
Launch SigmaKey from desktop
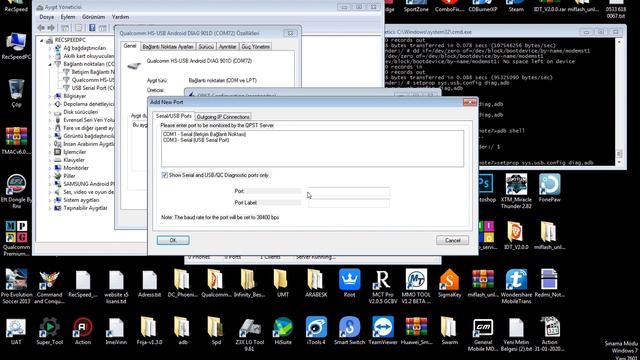(449, 282)
